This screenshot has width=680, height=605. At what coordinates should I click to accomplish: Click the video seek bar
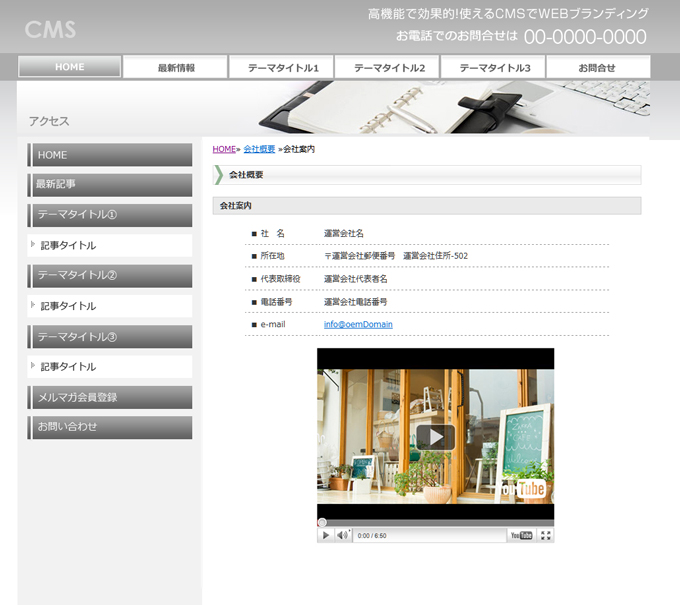click(435, 522)
